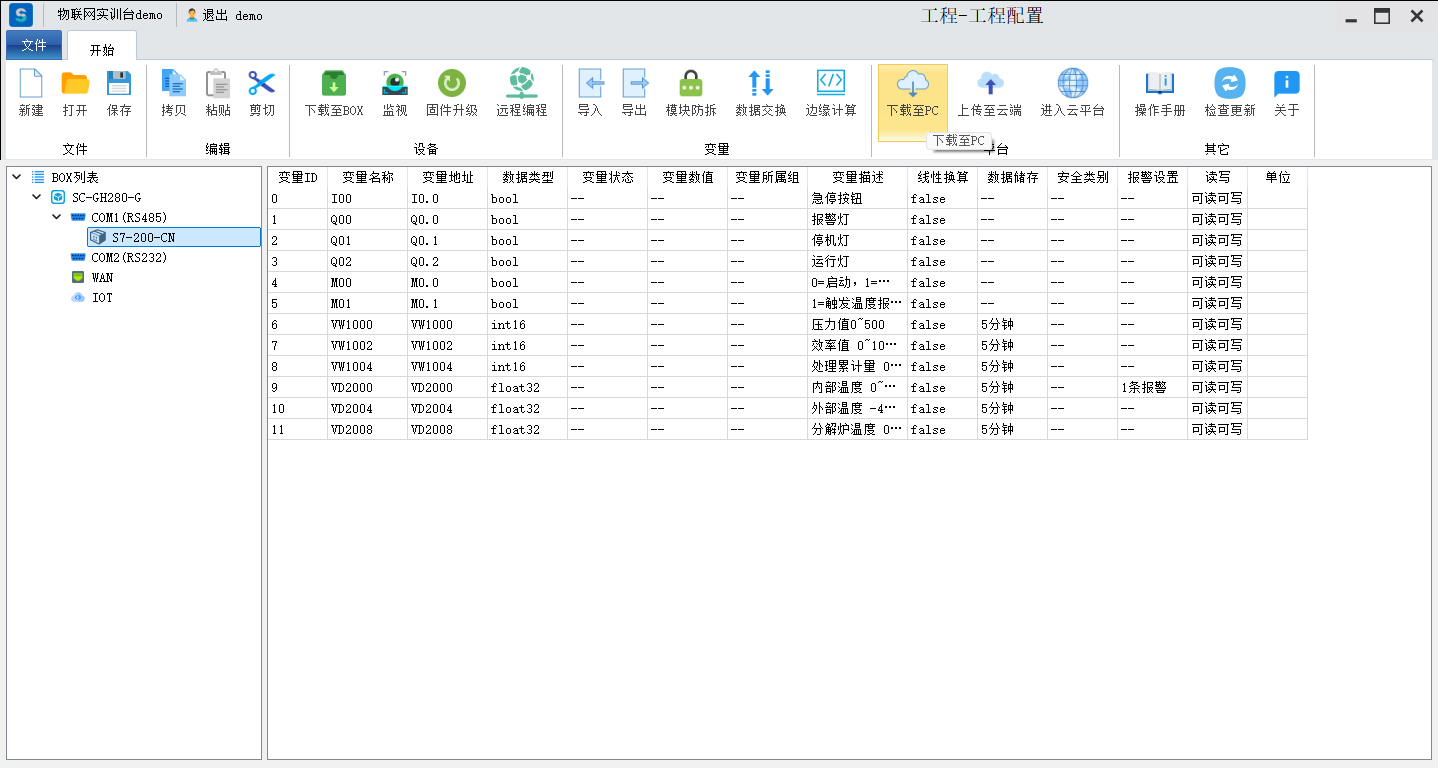Enter the cloud platform 进入云平台
This screenshot has height=768, width=1438.
1072,94
